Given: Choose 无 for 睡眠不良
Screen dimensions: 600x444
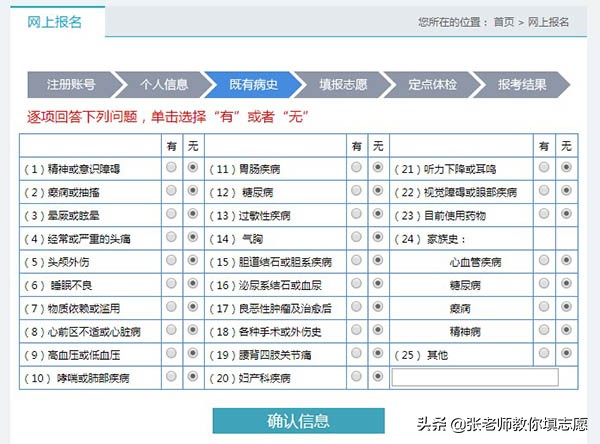Looking at the screenshot, I should click(x=193, y=283).
